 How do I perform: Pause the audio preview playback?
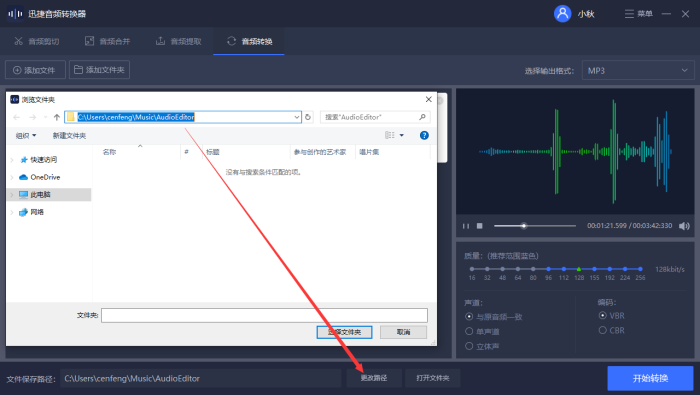coord(466,226)
